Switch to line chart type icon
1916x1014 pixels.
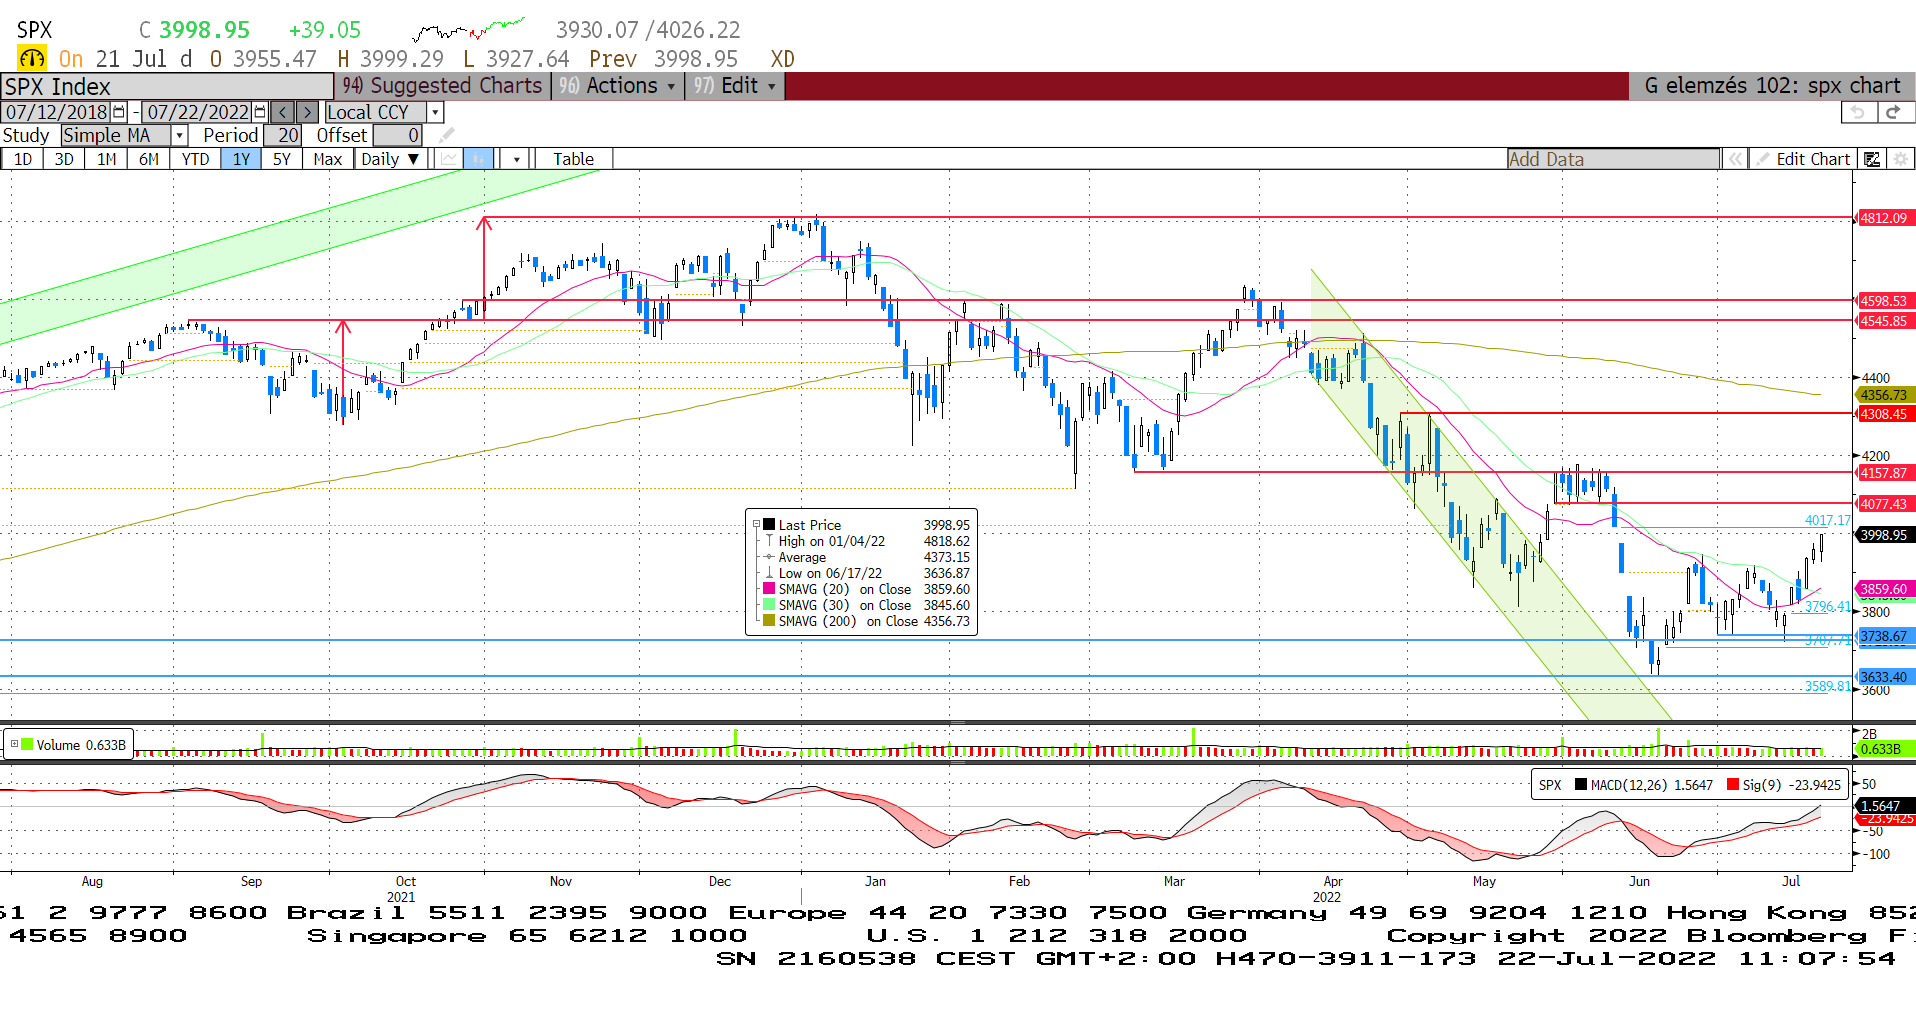449,159
